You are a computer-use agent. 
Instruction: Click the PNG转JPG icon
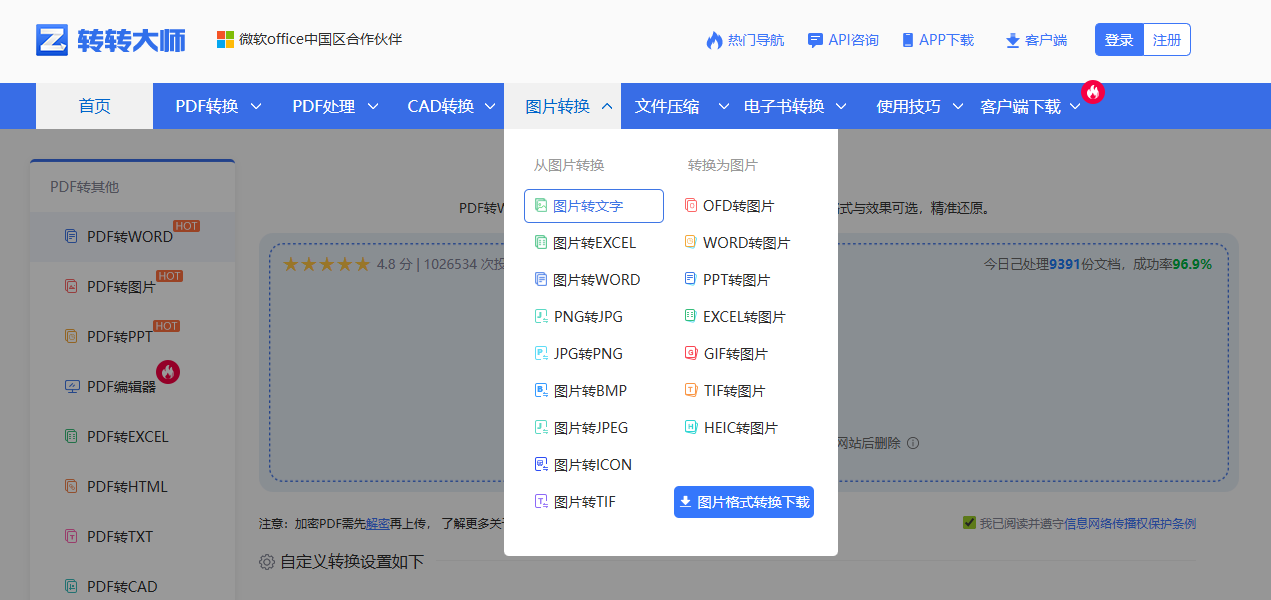click(541, 317)
